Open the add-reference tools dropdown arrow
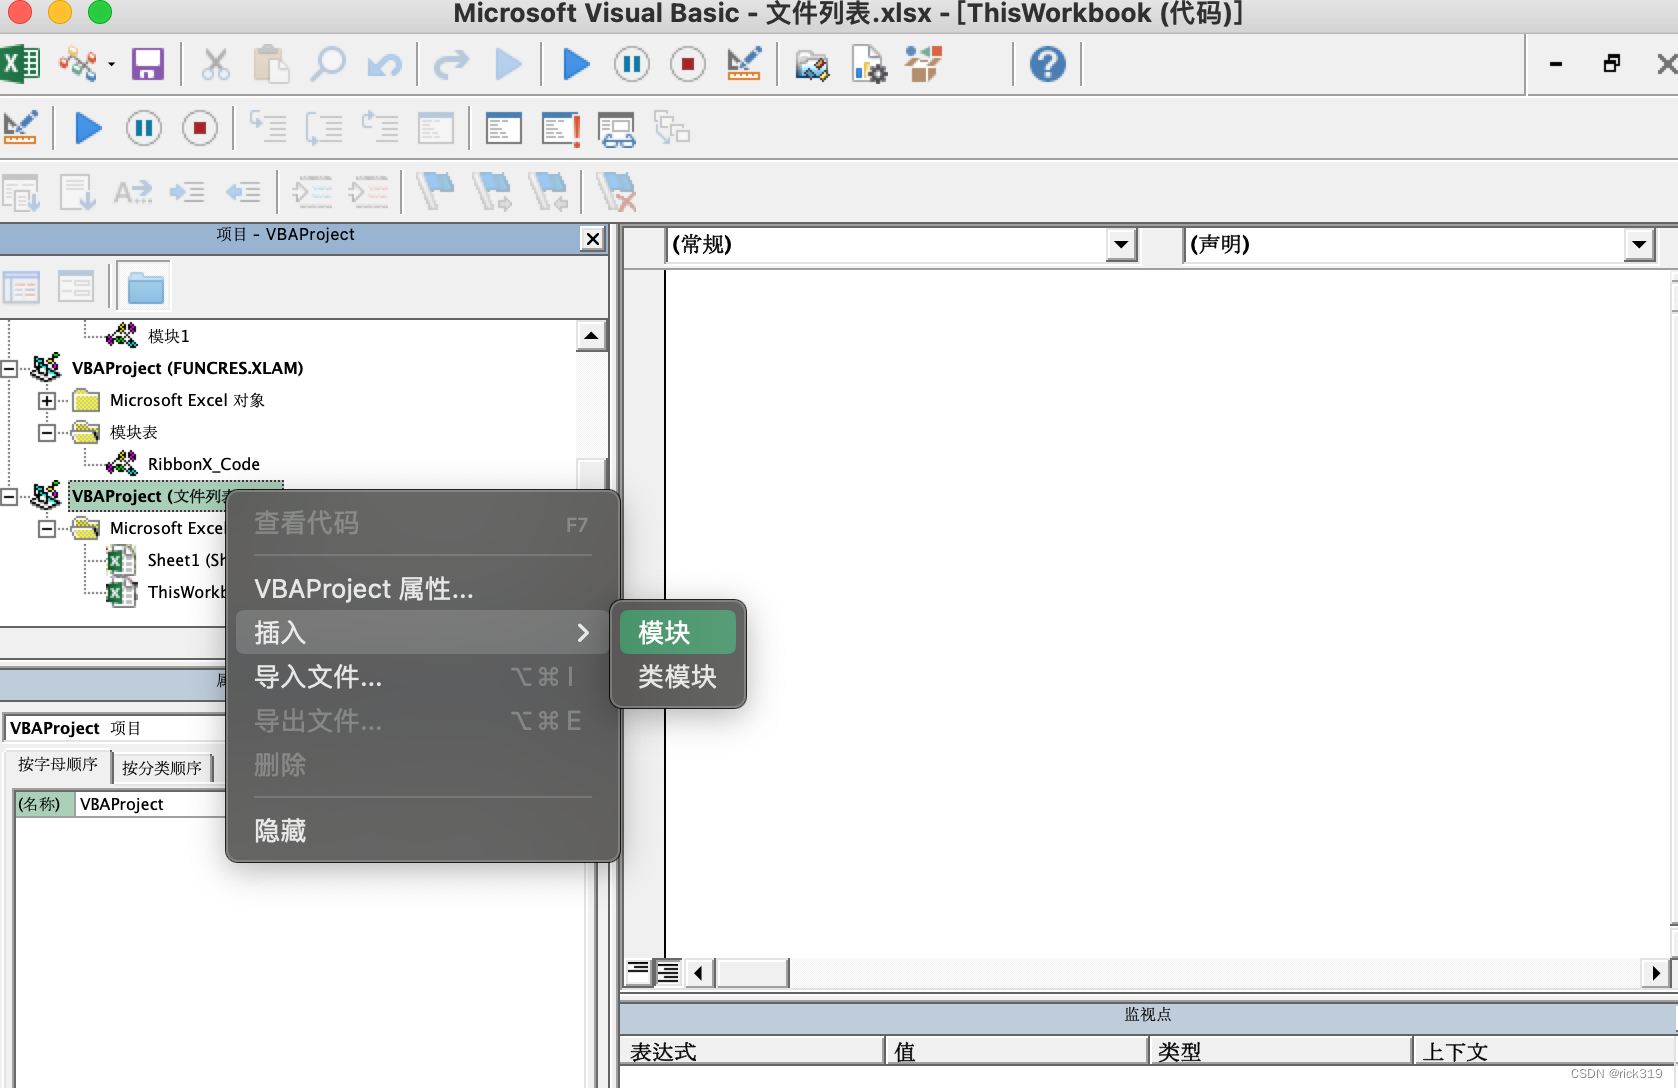The width and height of the screenshot is (1678, 1088). [x=111, y=65]
